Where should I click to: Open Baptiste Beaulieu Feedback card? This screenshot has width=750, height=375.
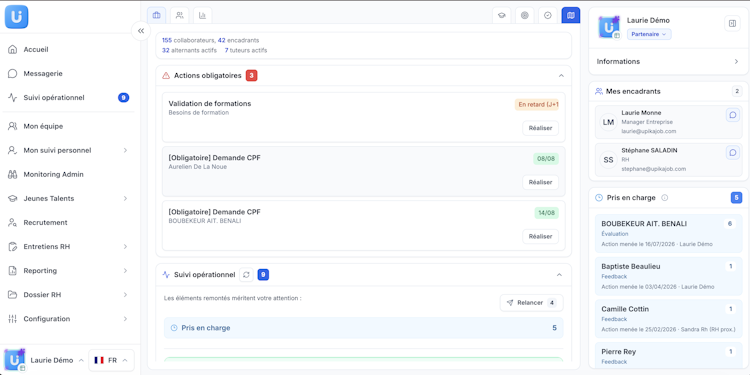pyautogui.click(x=669, y=276)
